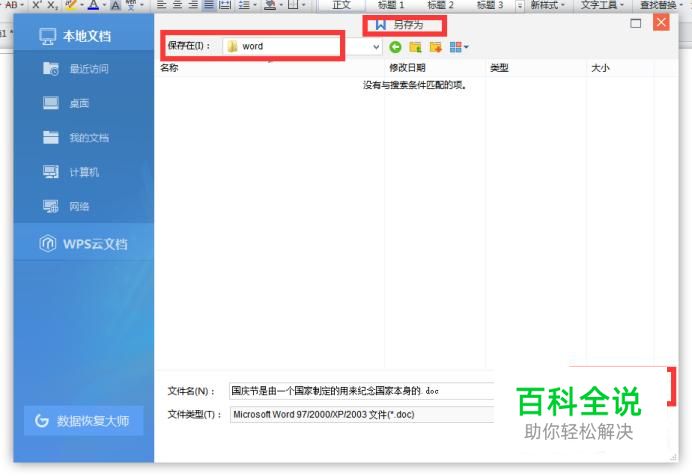Select 网络 network location

click(66, 206)
